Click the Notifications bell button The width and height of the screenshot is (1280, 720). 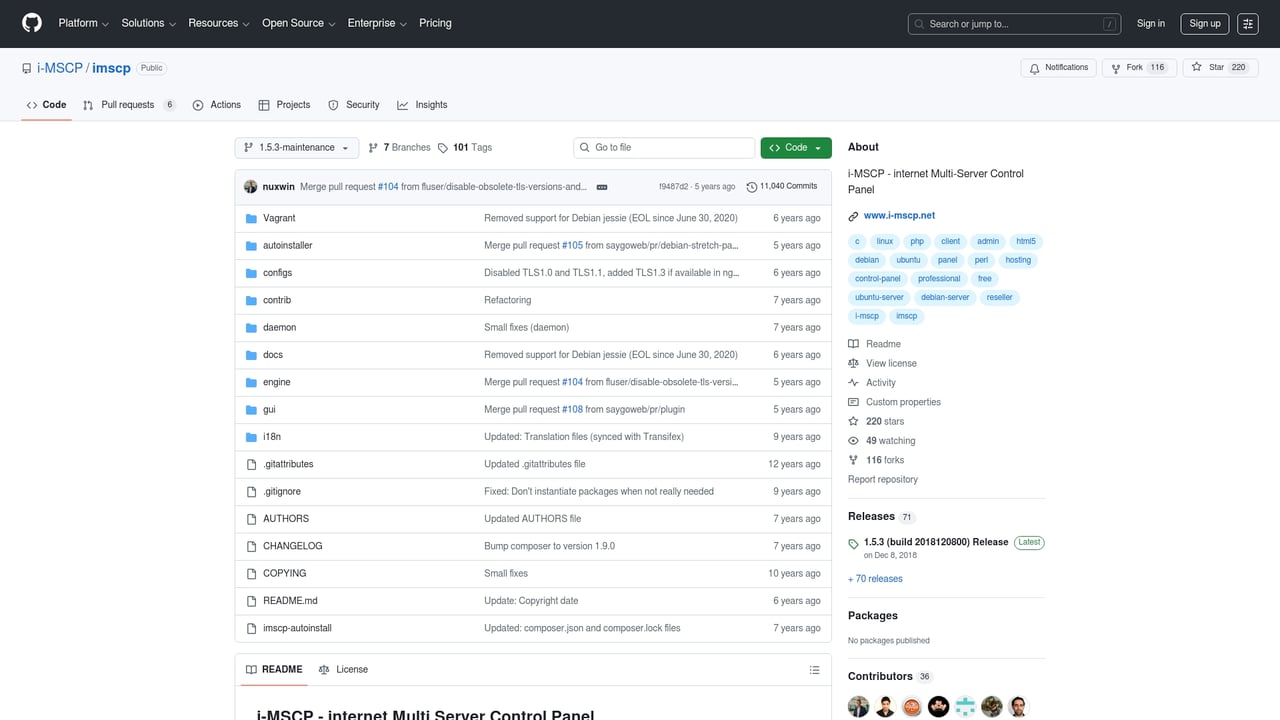[x=1059, y=68]
